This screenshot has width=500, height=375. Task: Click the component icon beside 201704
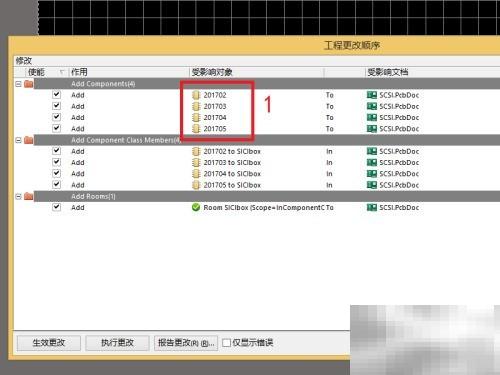point(196,117)
